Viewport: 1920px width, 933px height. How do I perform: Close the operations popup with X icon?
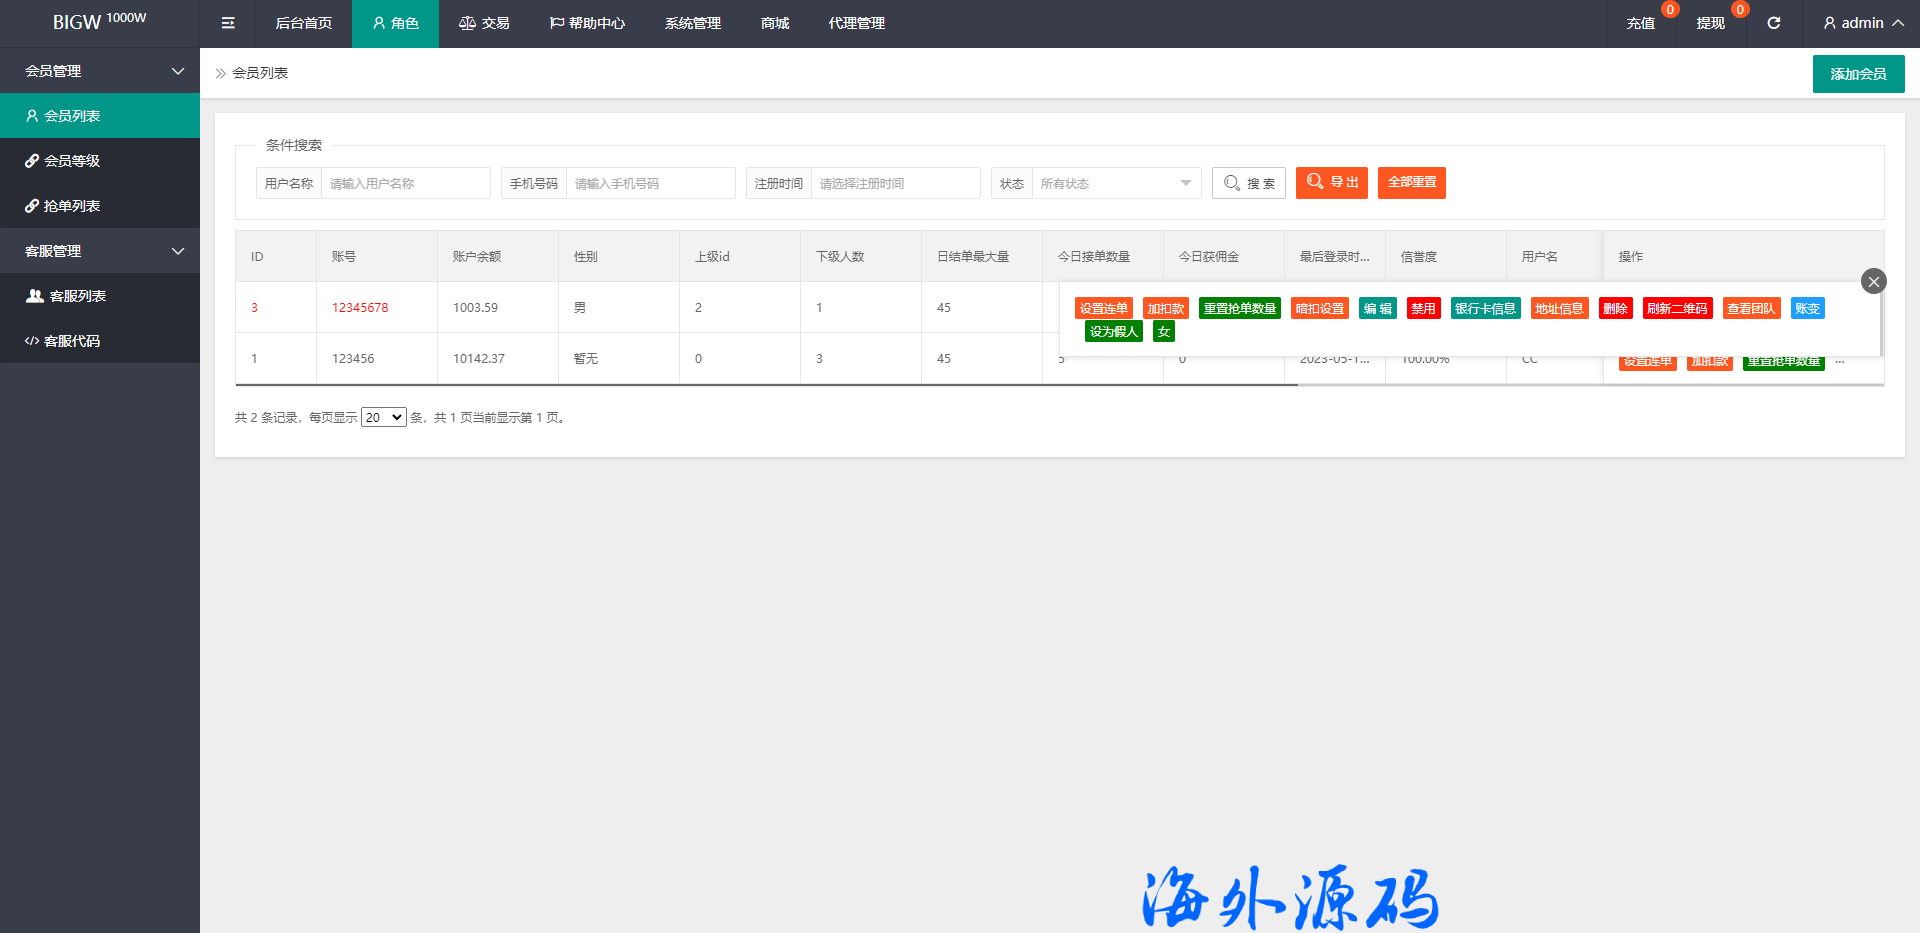[x=1873, y=281]
